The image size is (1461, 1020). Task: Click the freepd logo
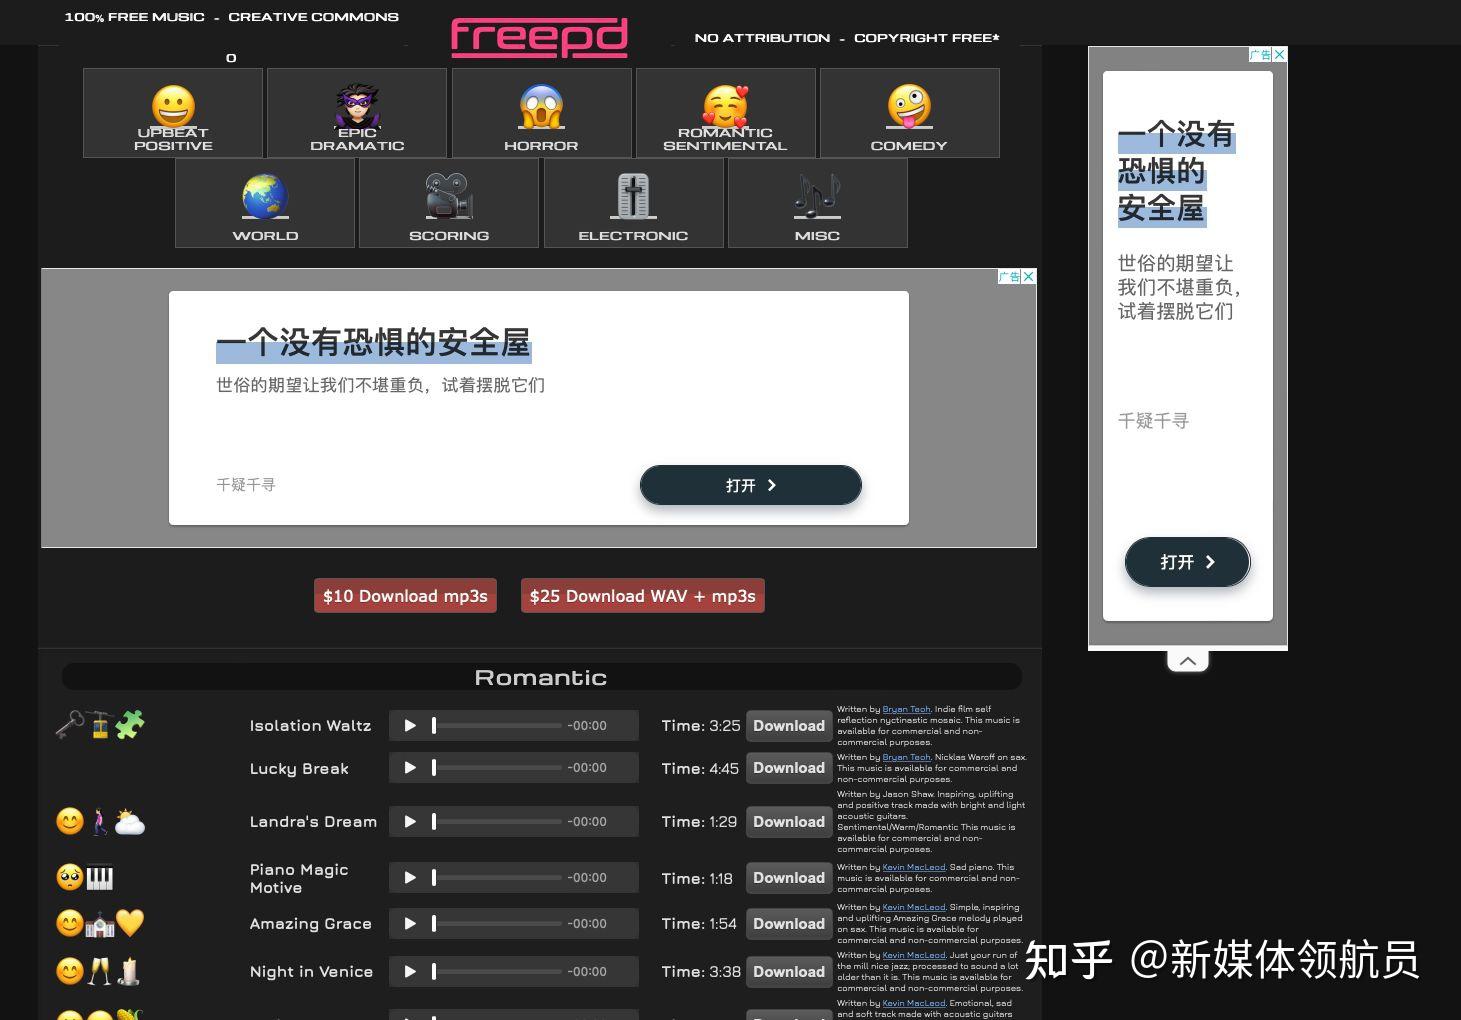point(539,37)
